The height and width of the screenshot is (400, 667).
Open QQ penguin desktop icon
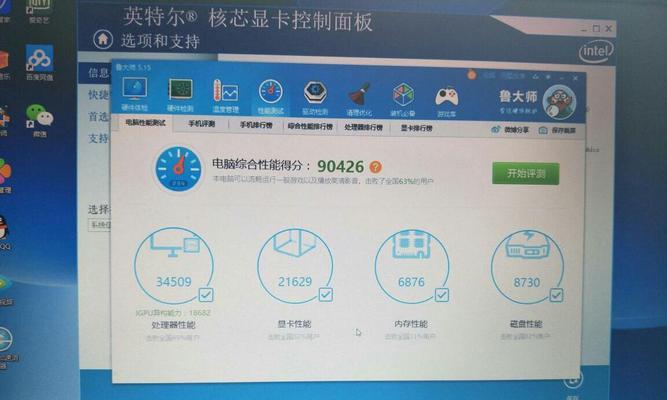tap(4, 232)
